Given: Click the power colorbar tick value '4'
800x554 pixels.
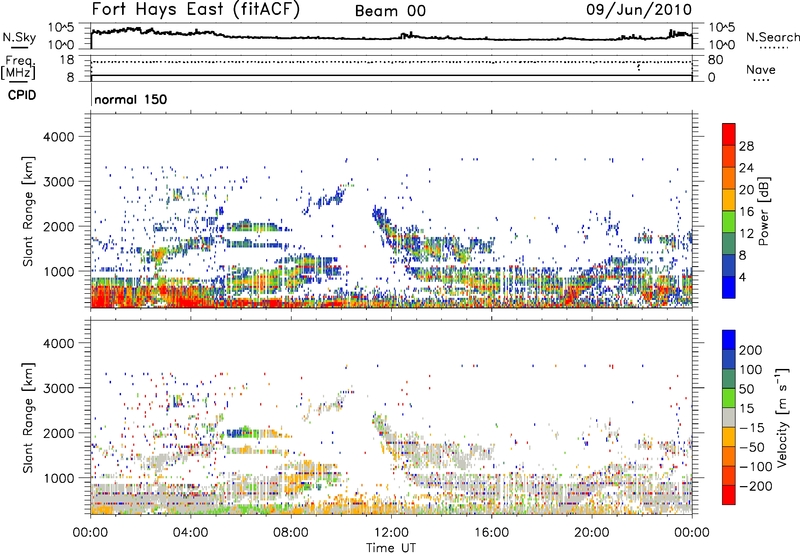Looking at the screenshot, I should click(x=742, y=277).
